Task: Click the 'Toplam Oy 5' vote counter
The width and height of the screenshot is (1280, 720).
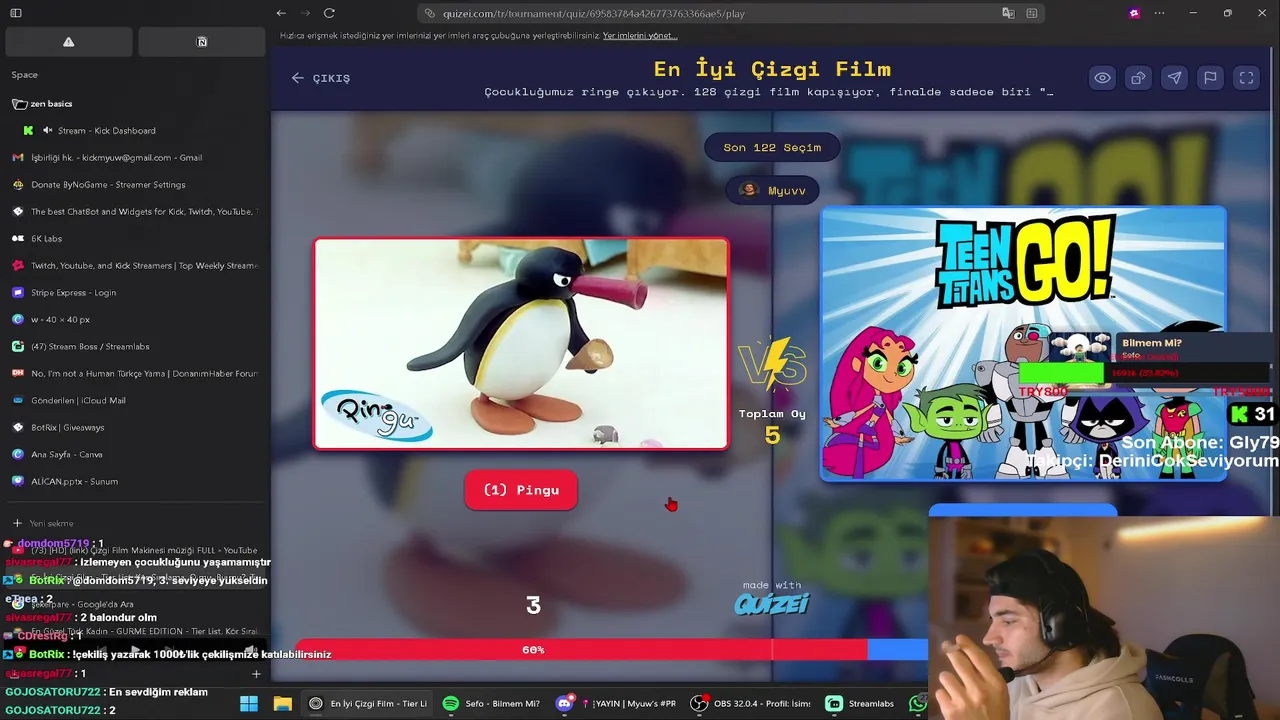Action: point(772,426)
